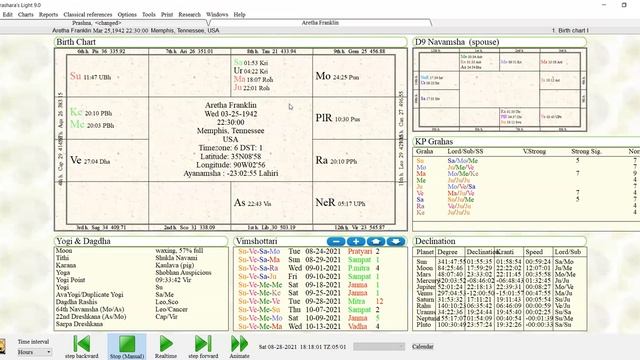Open the Time interval Hours dropdown
640x360 pixels.
coord(34,352)
